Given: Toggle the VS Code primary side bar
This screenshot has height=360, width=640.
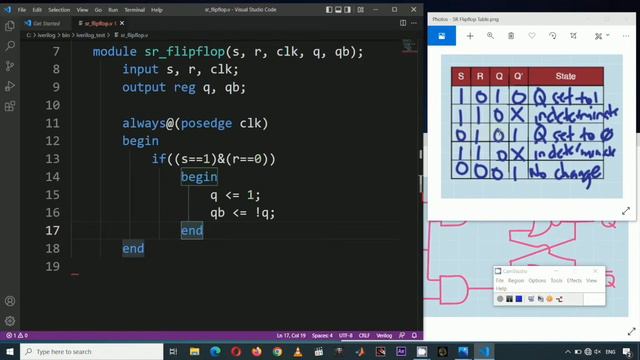Looking at the screenshot, I should [x=329, y=9].
